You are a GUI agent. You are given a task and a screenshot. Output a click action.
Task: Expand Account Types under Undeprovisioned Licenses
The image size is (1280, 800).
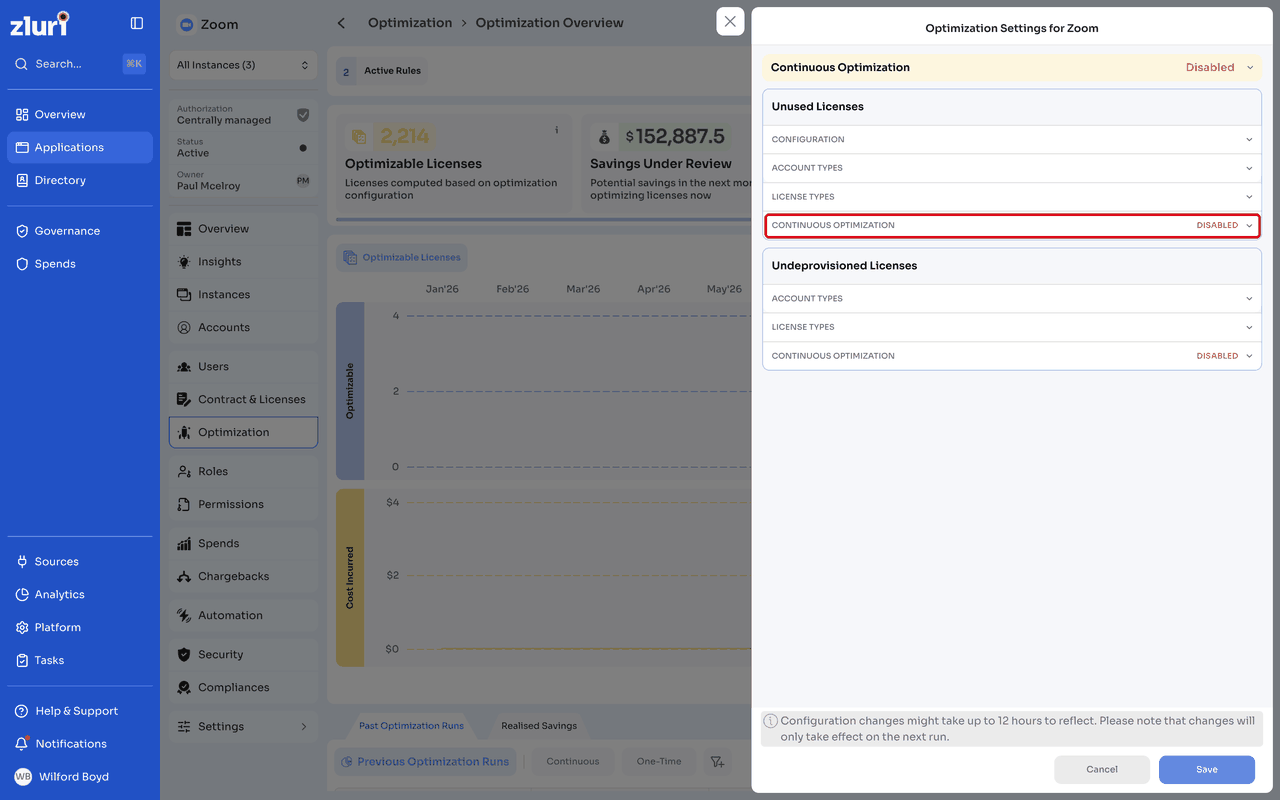click(1012, 299)
